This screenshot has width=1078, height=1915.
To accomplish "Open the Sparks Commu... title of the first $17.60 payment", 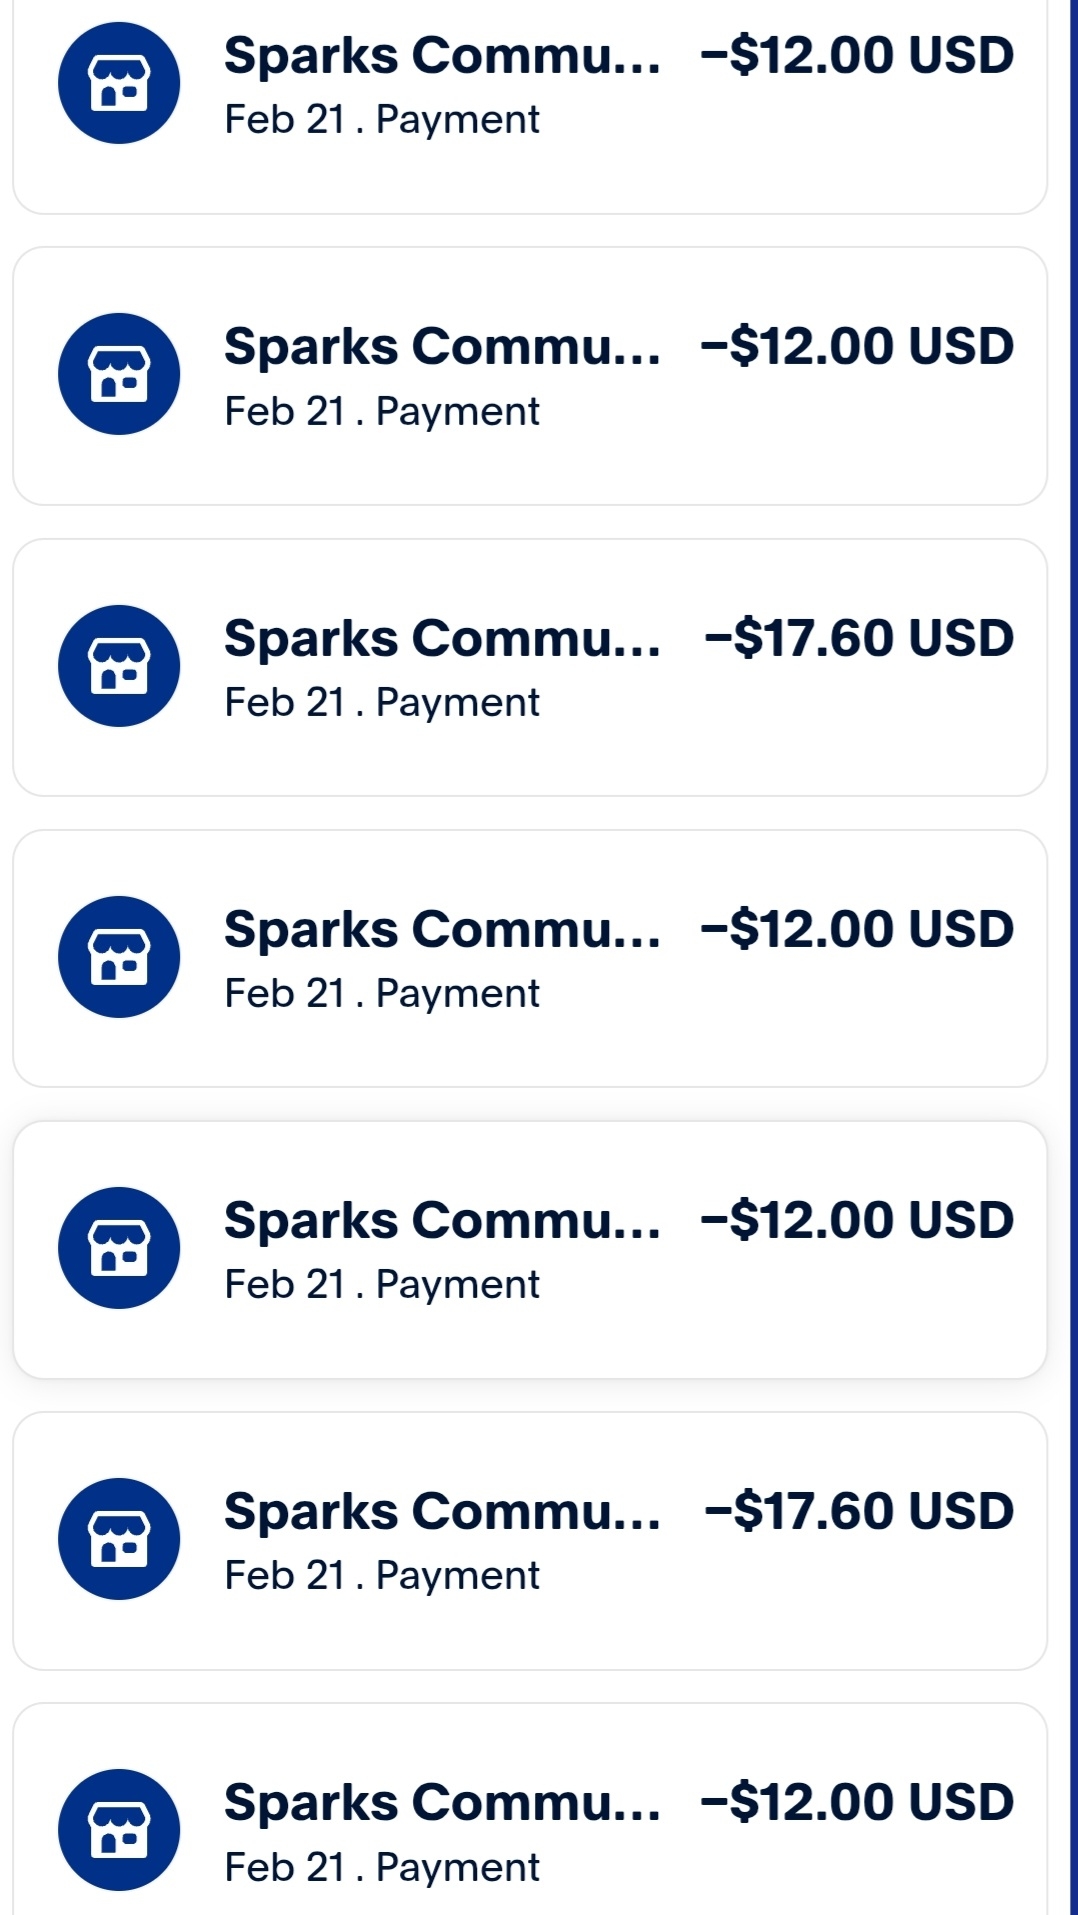I will pos(441,639).
